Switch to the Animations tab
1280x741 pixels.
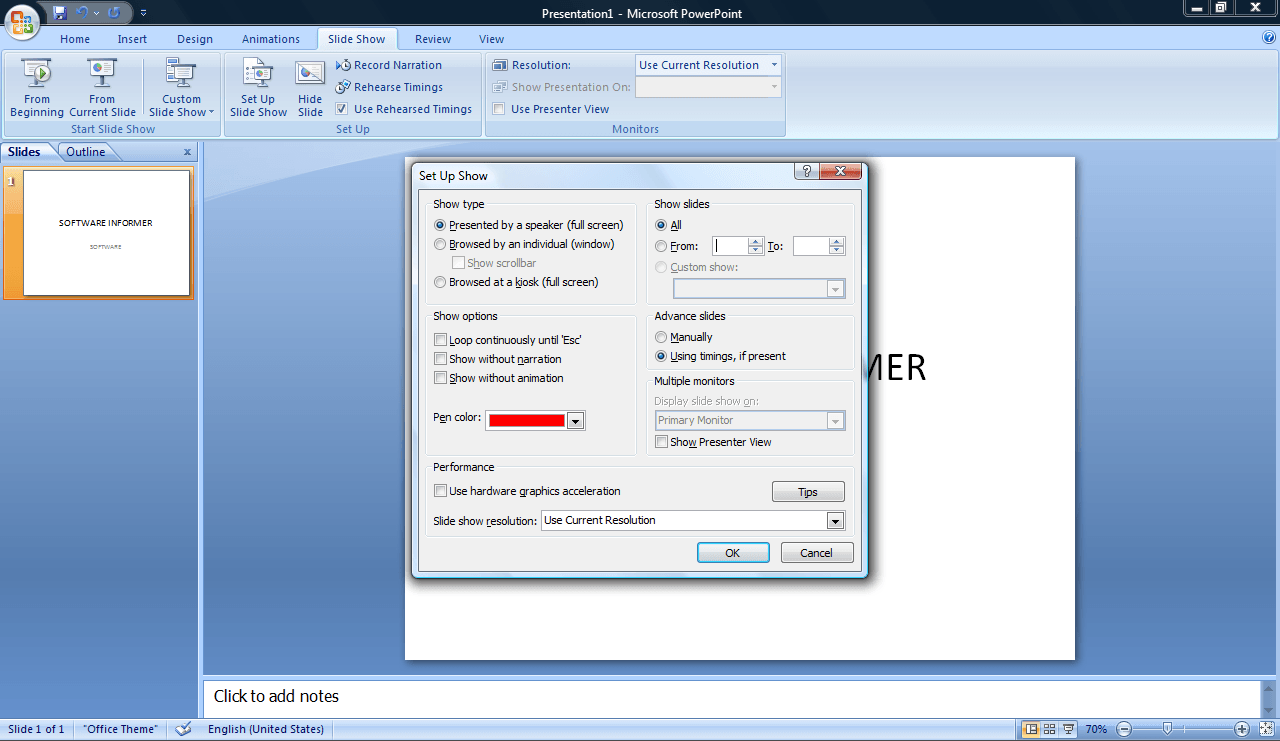click(x=270, y=39)
